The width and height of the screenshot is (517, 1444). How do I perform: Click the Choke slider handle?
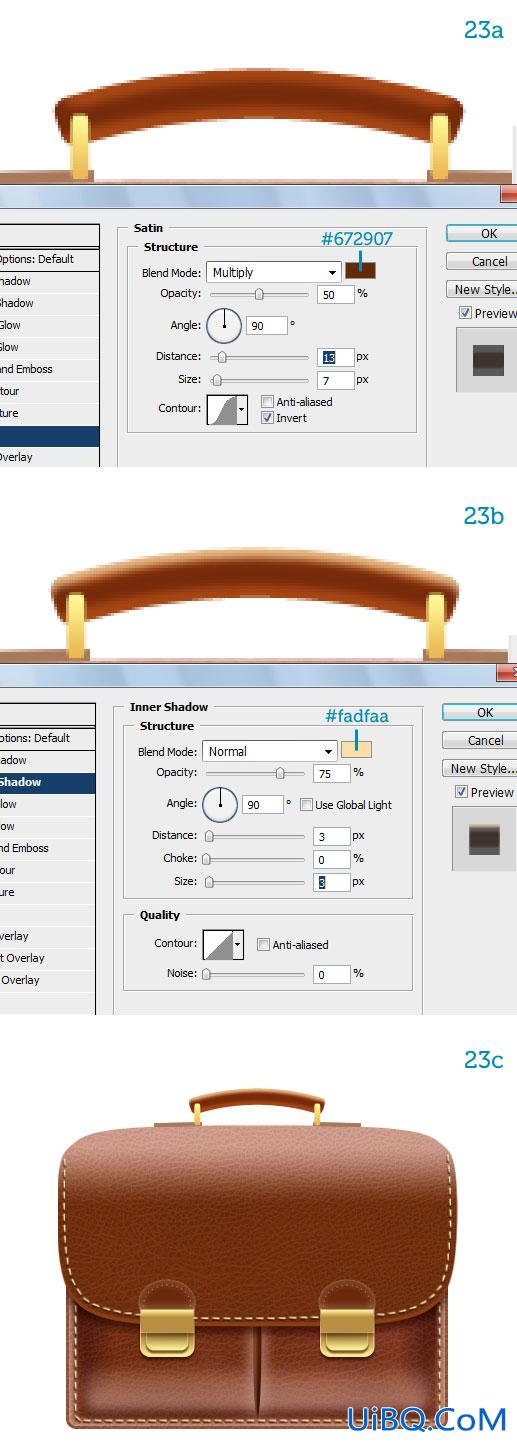click(x=207, y=859)
